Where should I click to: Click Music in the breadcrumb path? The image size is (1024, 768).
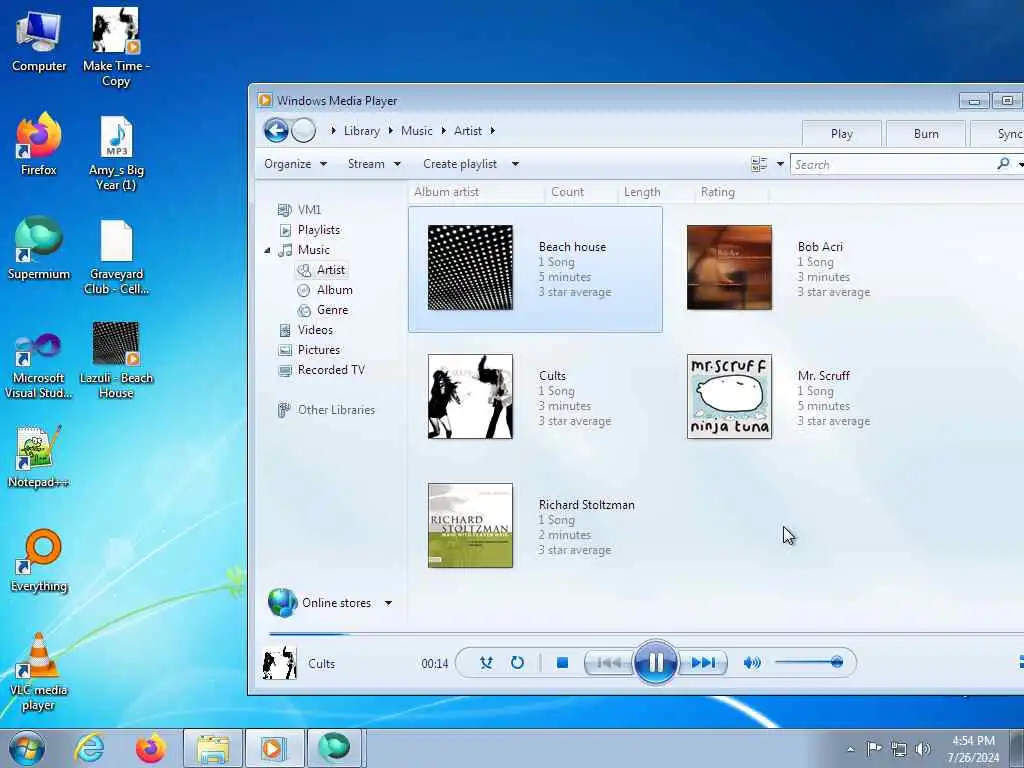point(417,131)
